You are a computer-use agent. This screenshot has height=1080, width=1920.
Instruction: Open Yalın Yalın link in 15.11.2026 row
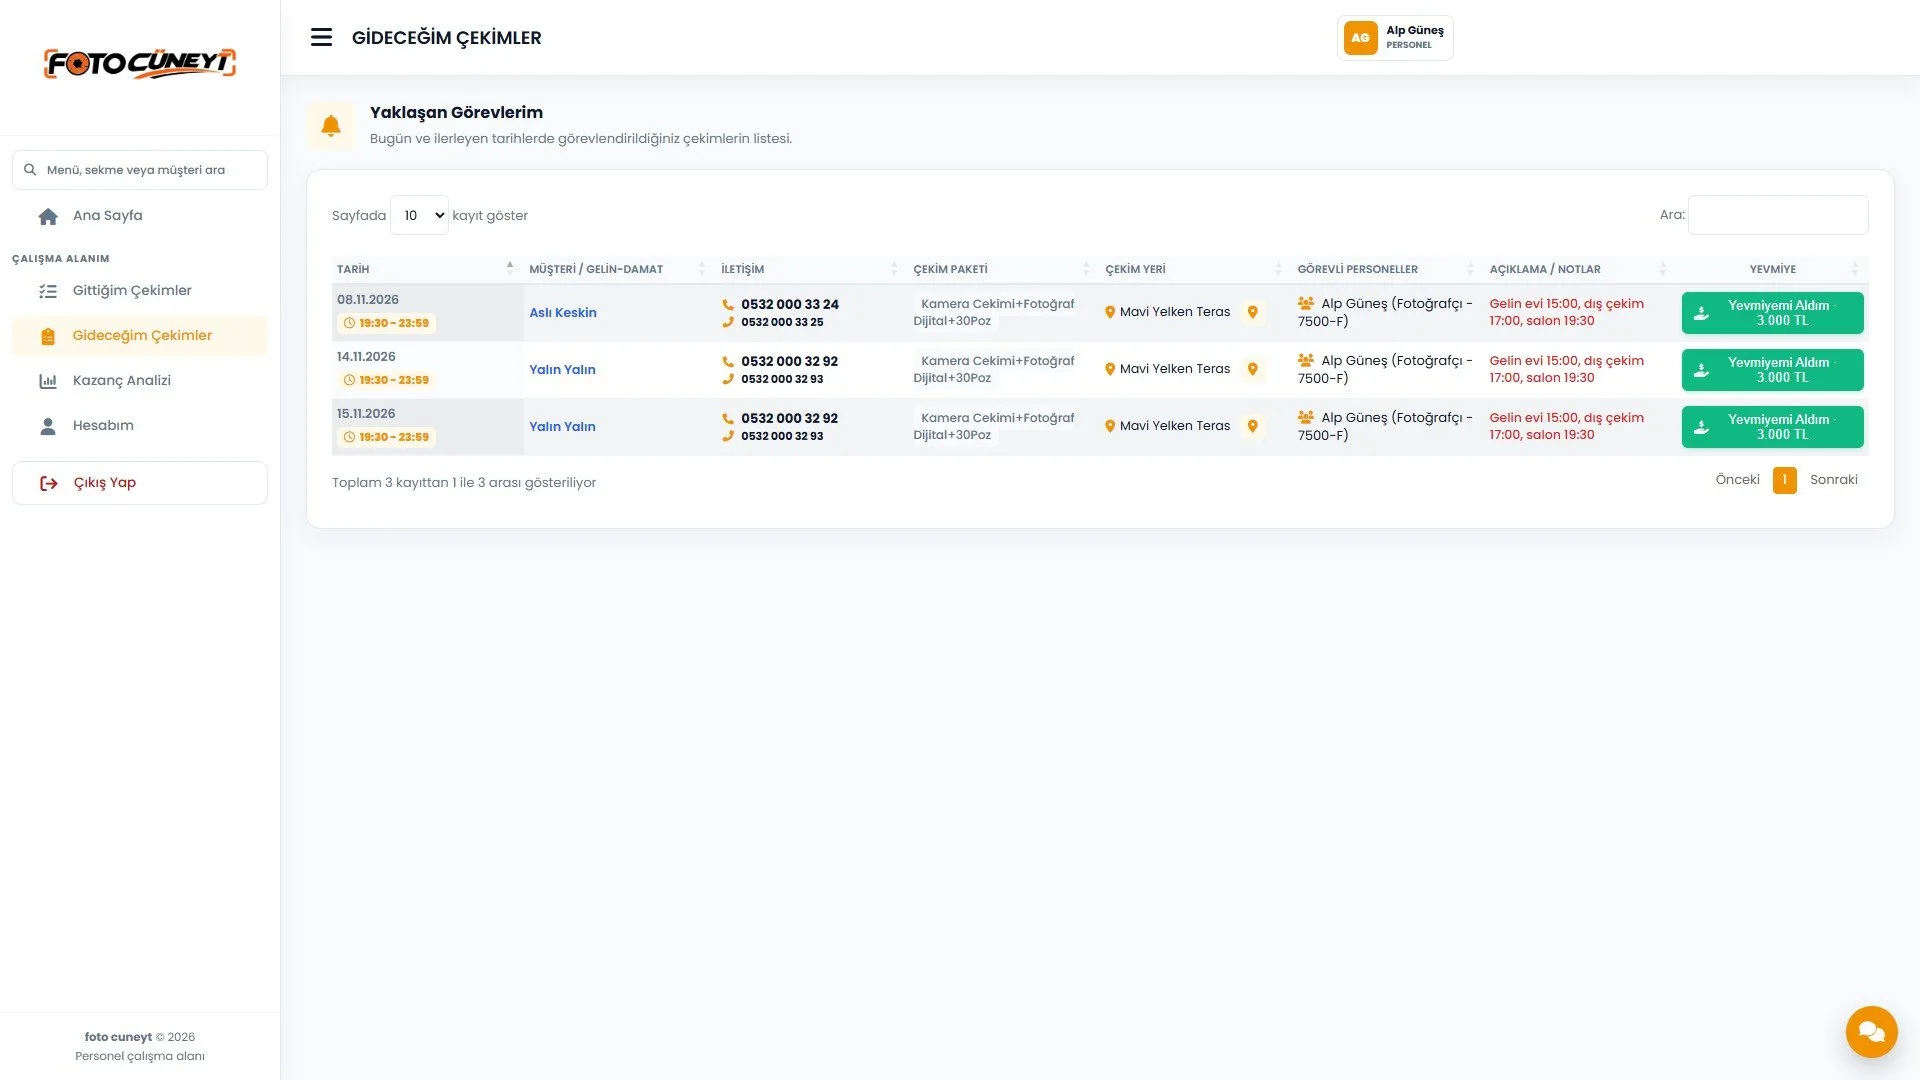pos(562,427)
